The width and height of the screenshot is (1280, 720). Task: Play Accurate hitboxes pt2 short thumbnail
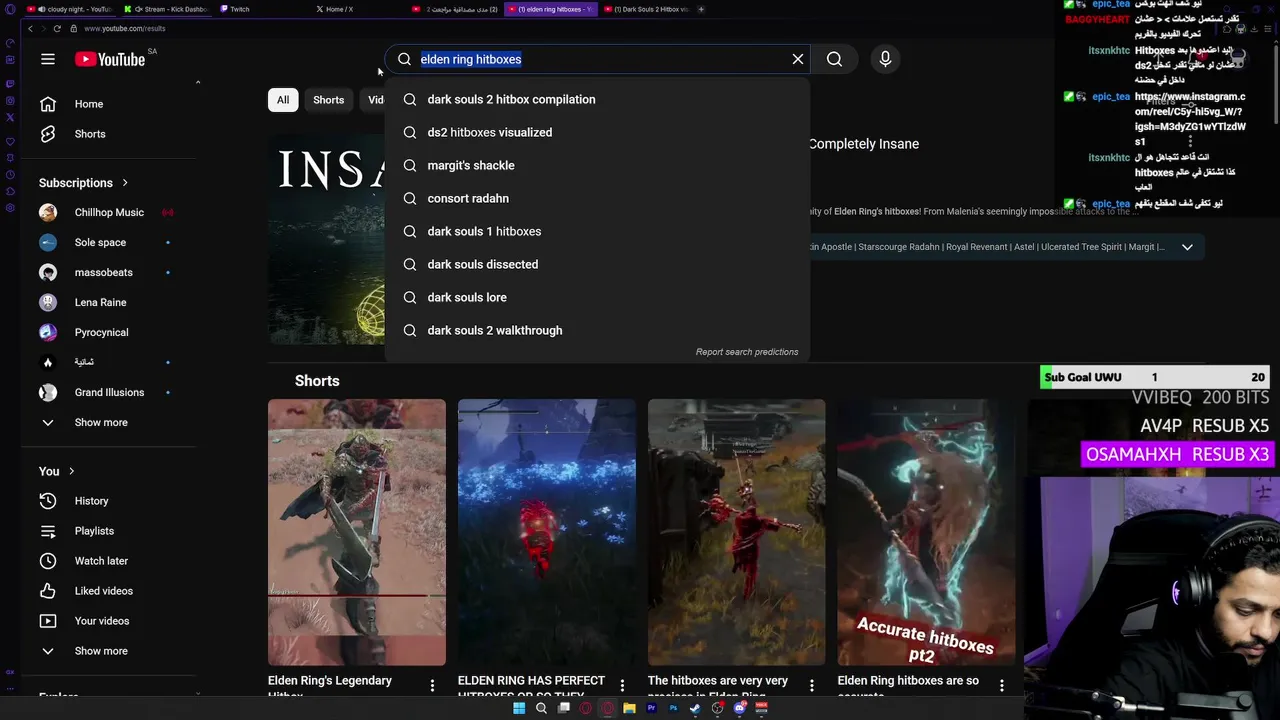(x=927, y=532)
